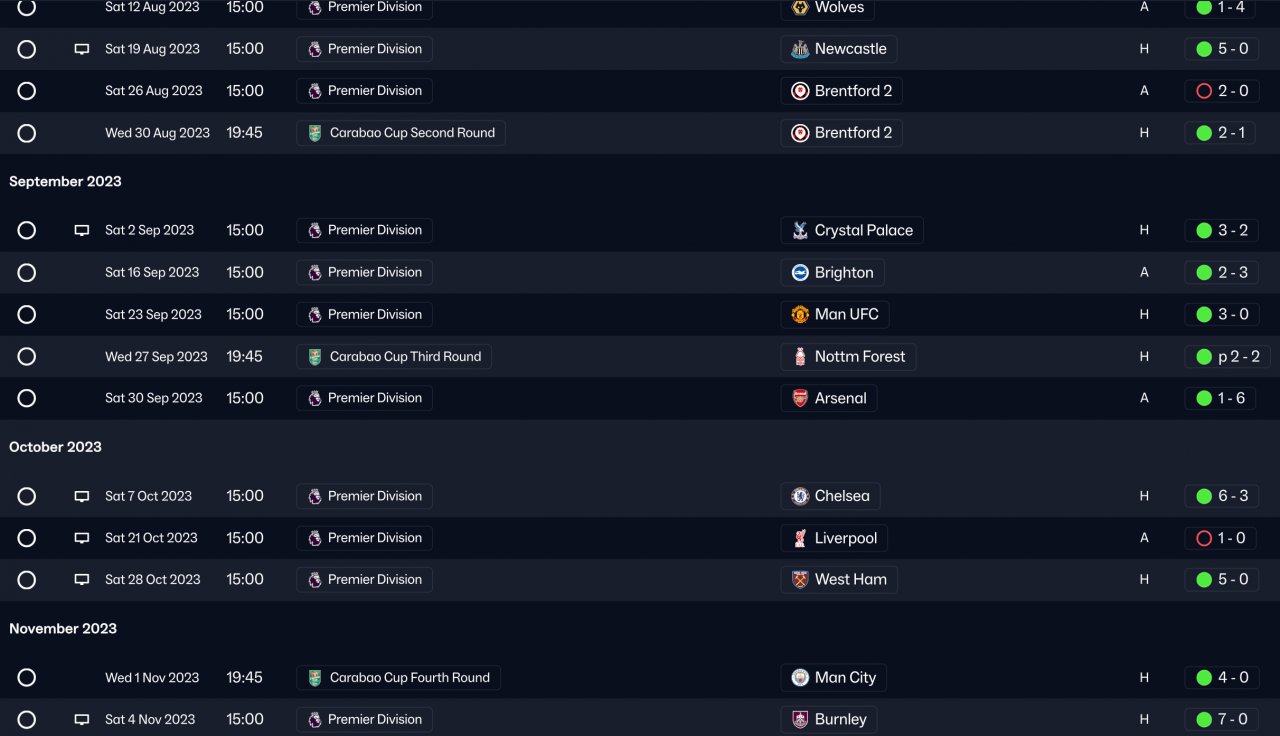The width and height of the screenshot is (1280, 736).
Task: Click the Carabao Cup logo for Fourth Round
Action: coord(315,678)
